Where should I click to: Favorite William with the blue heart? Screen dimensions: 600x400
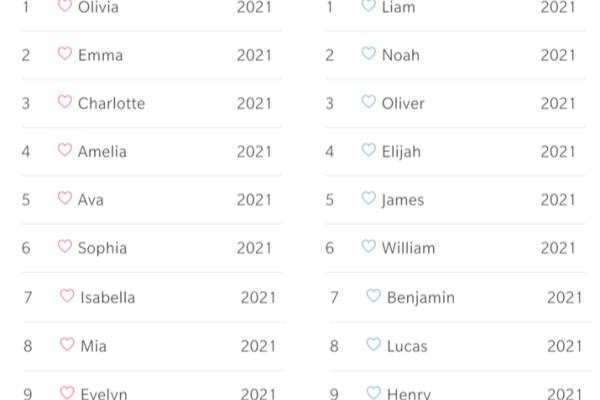pyautogui.click(x=368, y=247)
